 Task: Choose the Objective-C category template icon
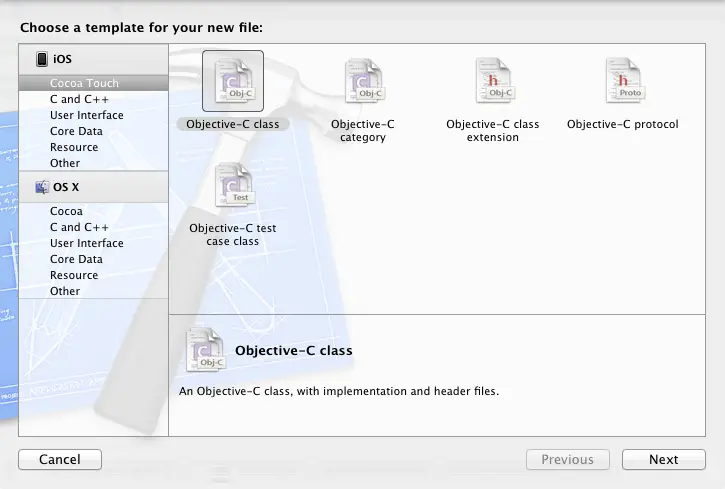tap(362, 81)
